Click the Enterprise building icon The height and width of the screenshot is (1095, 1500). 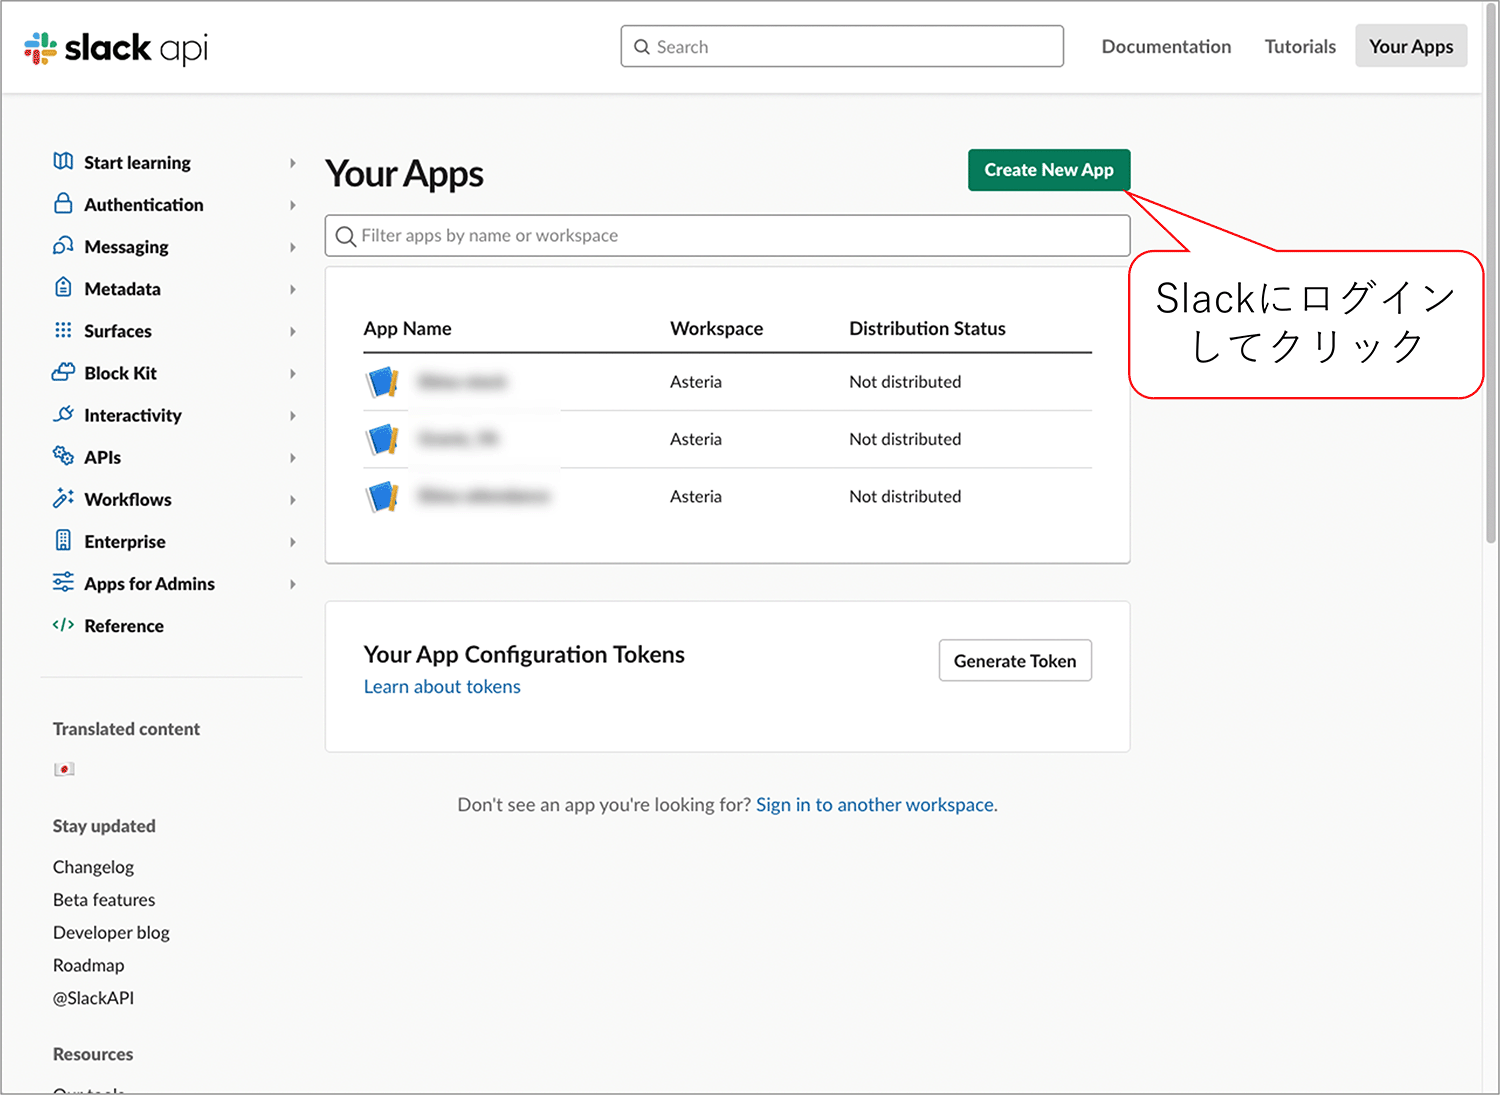[63, 540]
